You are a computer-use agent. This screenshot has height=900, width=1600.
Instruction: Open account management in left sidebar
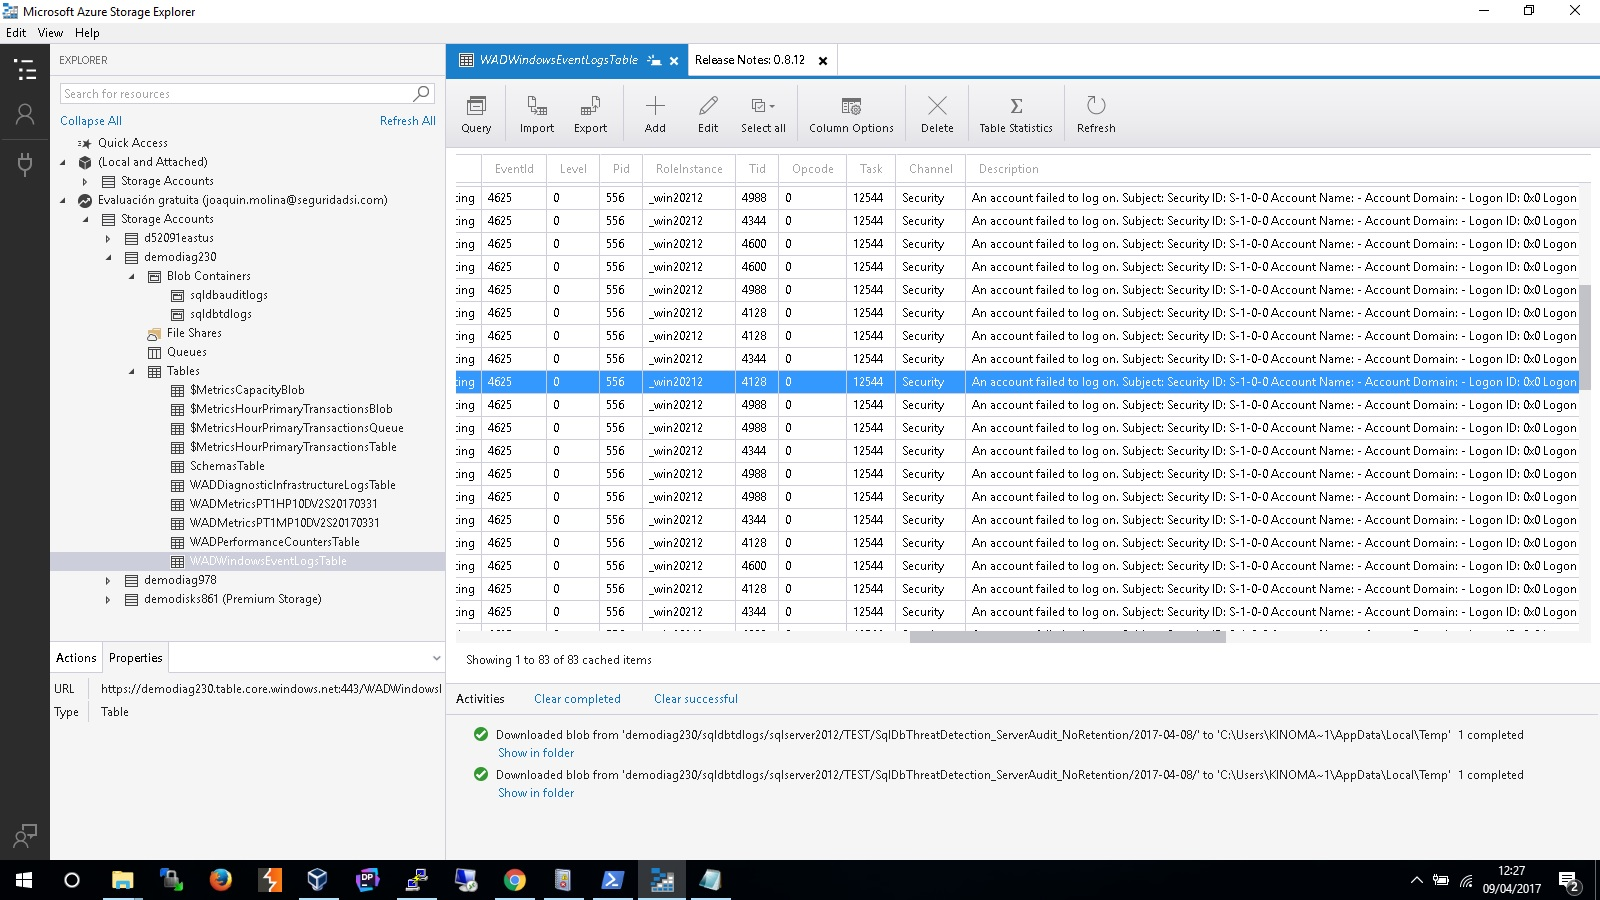coord(25,115)
